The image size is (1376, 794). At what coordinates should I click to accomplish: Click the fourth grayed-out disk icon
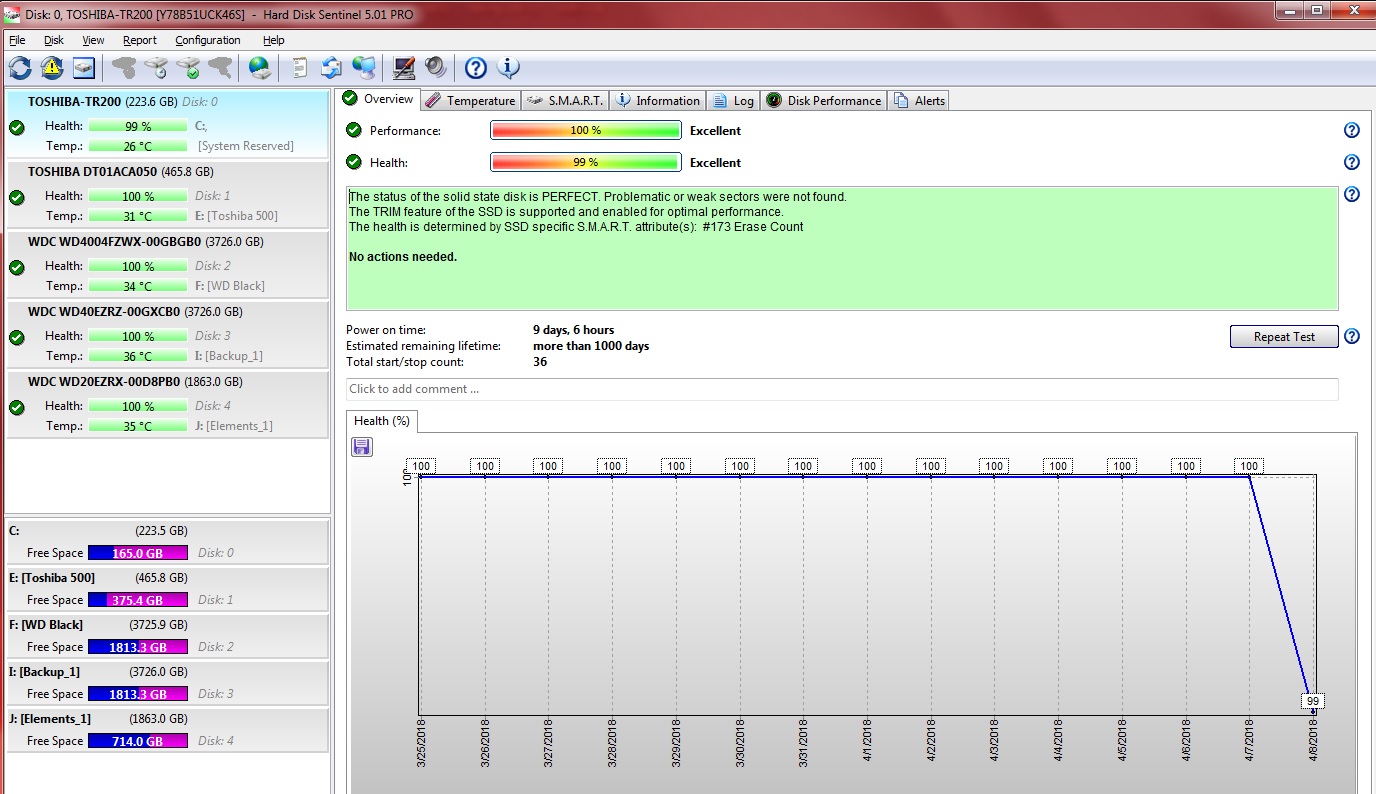point(219,68)
